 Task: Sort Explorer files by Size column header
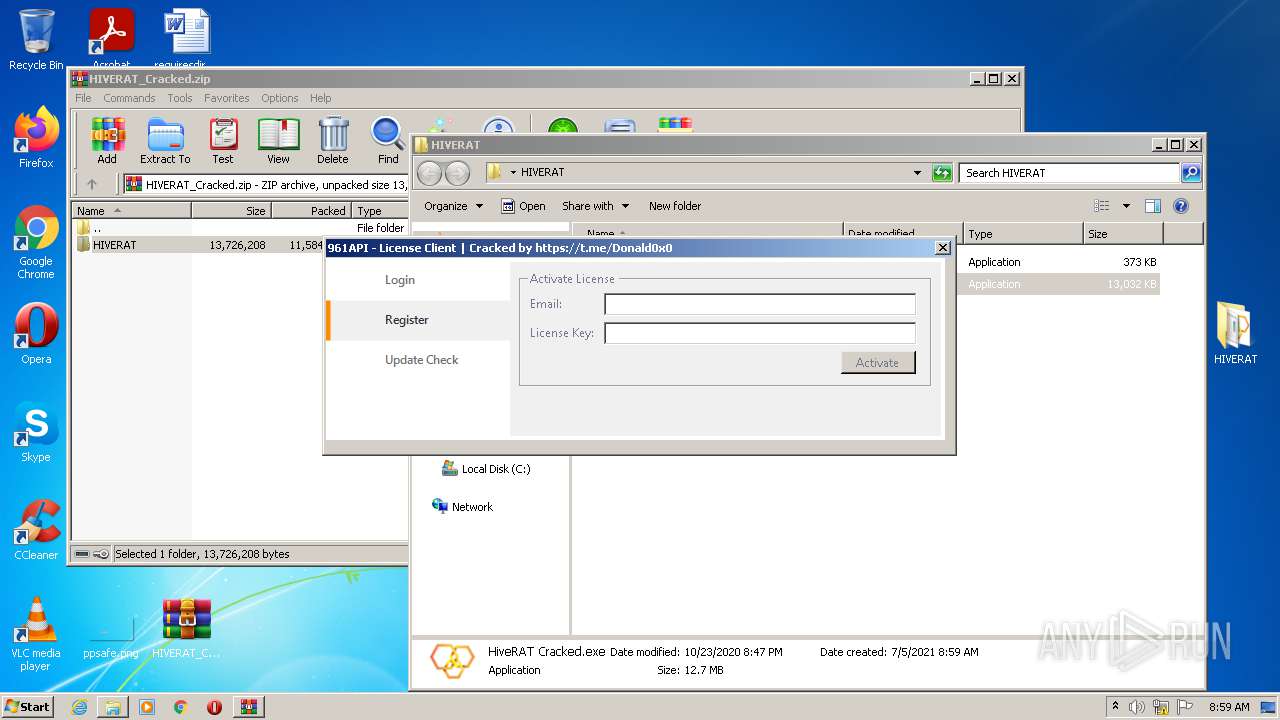click(1123, 234)
